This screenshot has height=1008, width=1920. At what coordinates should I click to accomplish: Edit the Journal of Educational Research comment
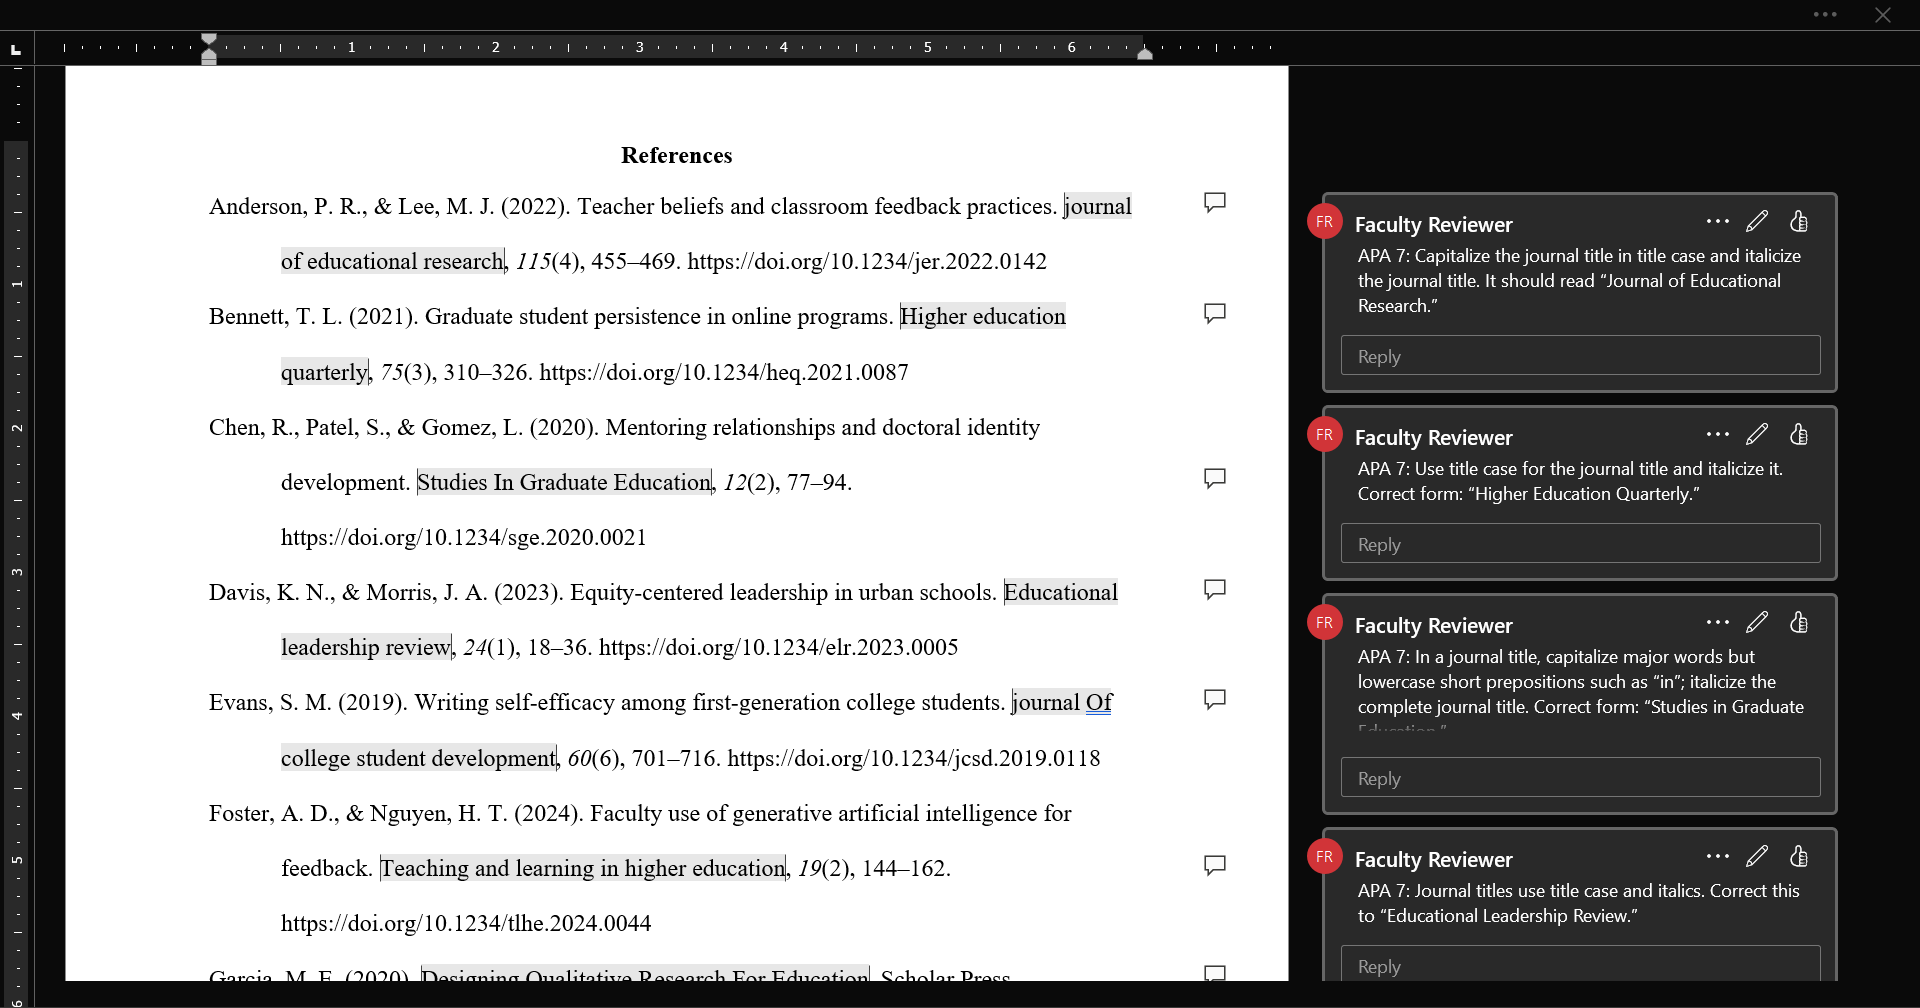click(x=1757, y=221)
